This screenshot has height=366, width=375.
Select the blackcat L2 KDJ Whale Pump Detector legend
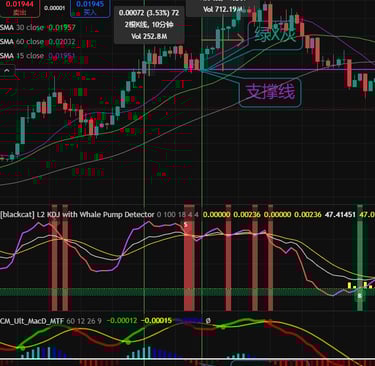[77, 215]
